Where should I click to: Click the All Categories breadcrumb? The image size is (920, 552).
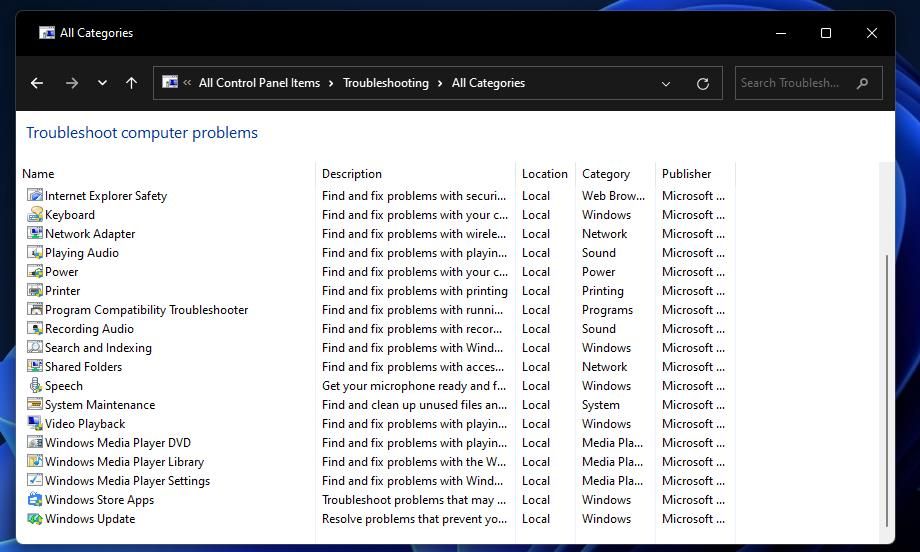(488, 83)
